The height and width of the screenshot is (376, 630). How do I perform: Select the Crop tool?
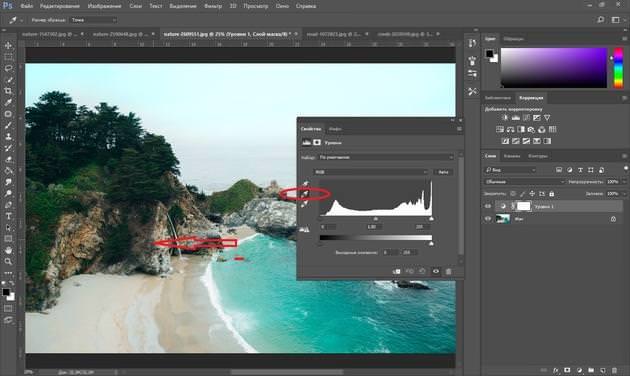(8, 91)
